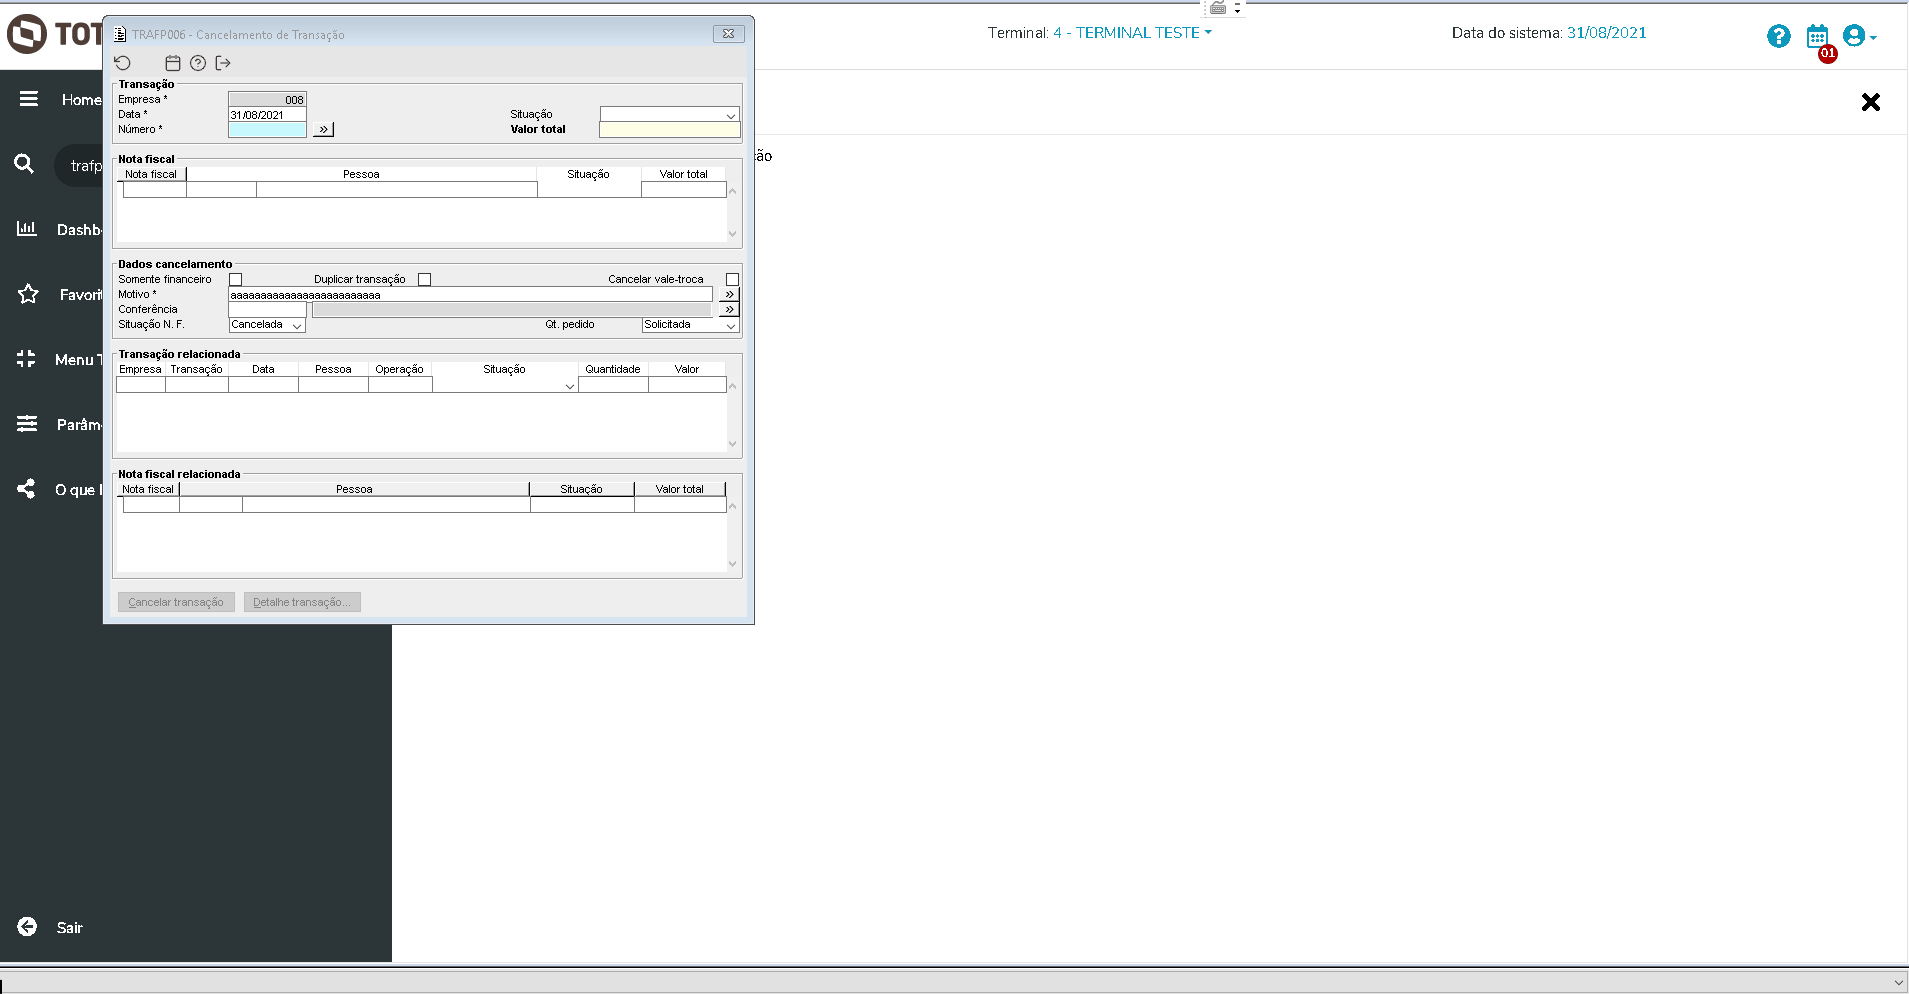The height and width of the screenshot is (994, 1909).
Task: Click the Menu collapse icon in sidebar
Action: click(26, 359)
